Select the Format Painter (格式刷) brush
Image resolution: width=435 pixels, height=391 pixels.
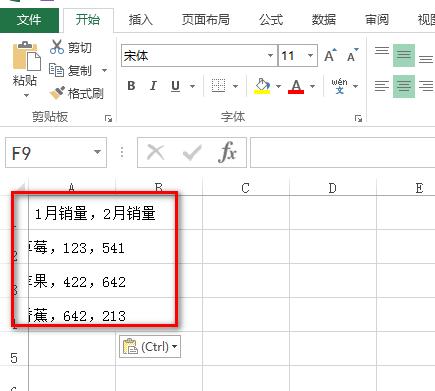[77, 93]
